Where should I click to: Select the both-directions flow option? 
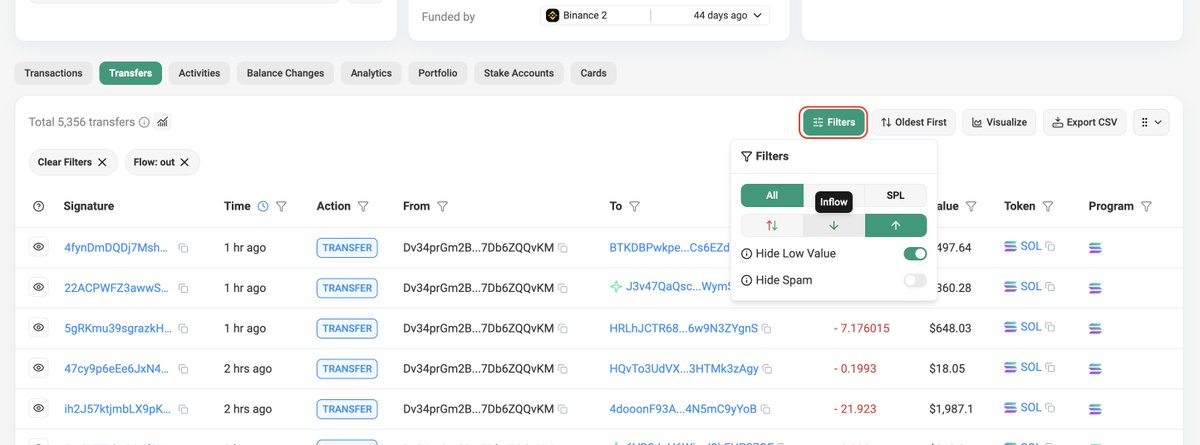tap(772, 225)
